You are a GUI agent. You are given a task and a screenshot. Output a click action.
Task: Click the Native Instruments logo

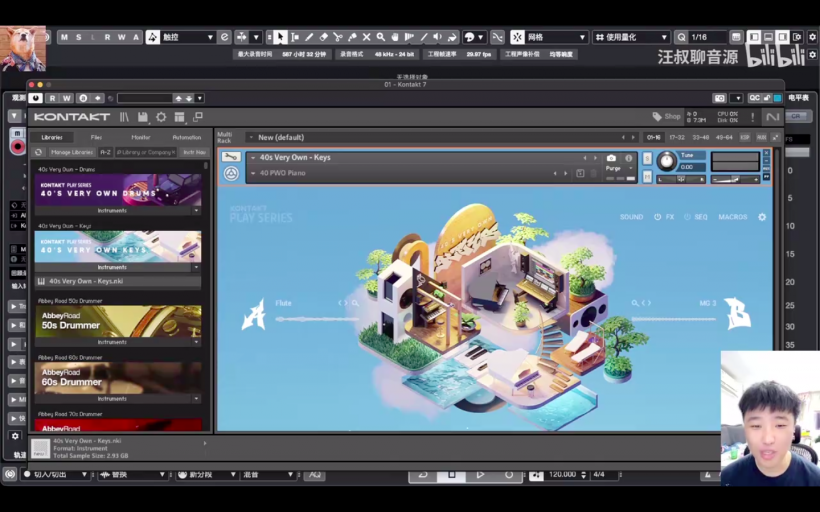point(772,117)
